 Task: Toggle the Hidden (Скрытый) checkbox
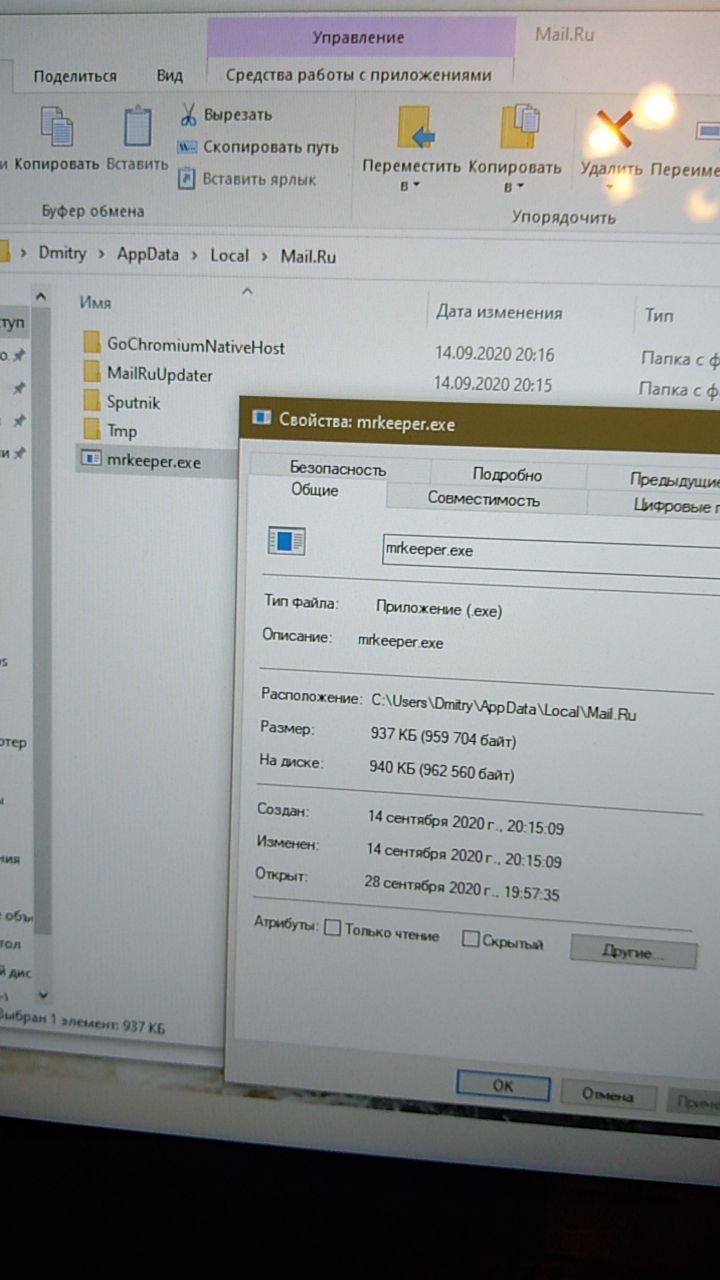click(x=470, y=939)
